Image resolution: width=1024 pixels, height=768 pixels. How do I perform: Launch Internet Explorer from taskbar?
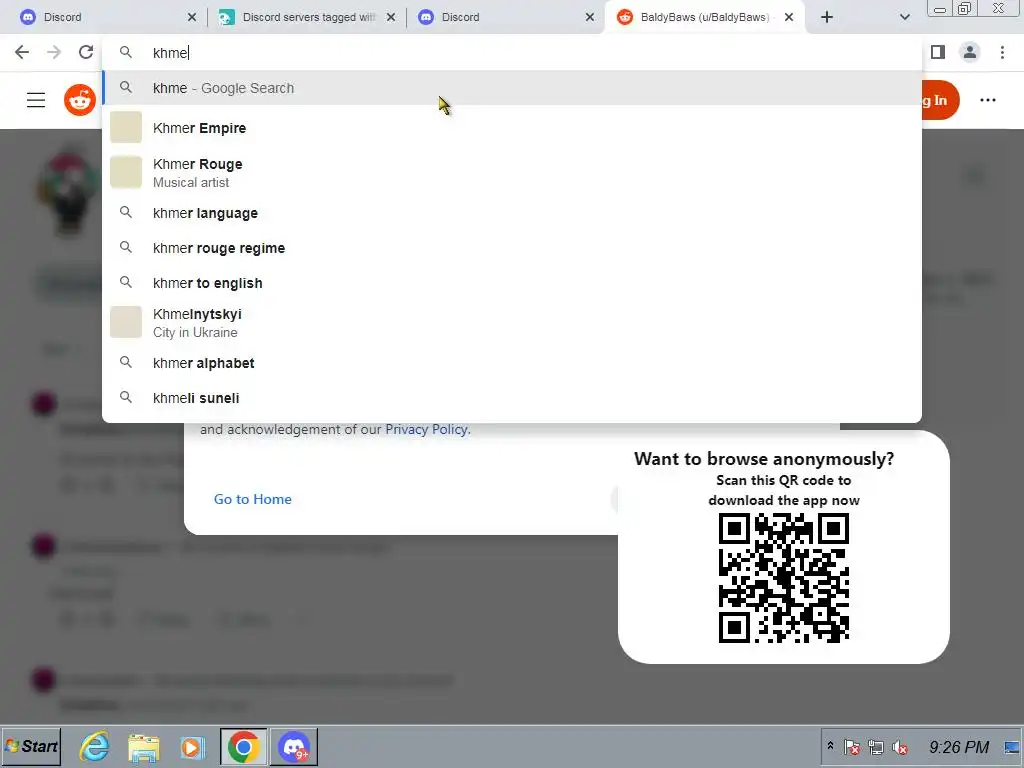[x=95, y=746]
